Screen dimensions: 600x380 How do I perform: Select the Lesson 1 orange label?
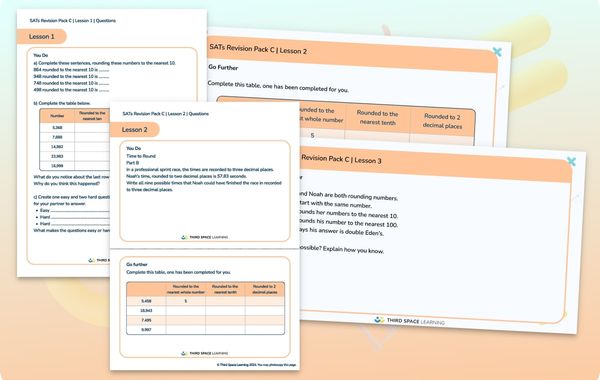(x=41, y=37)
